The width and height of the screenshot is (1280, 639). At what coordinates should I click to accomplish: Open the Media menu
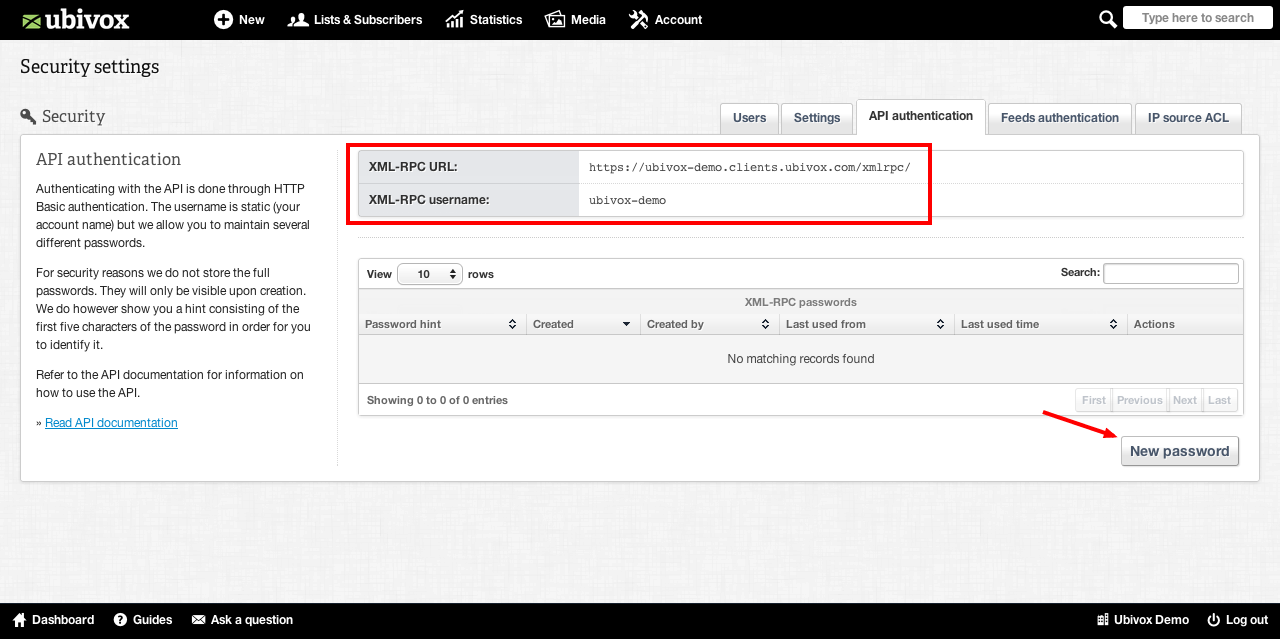(x=575, y=19)
